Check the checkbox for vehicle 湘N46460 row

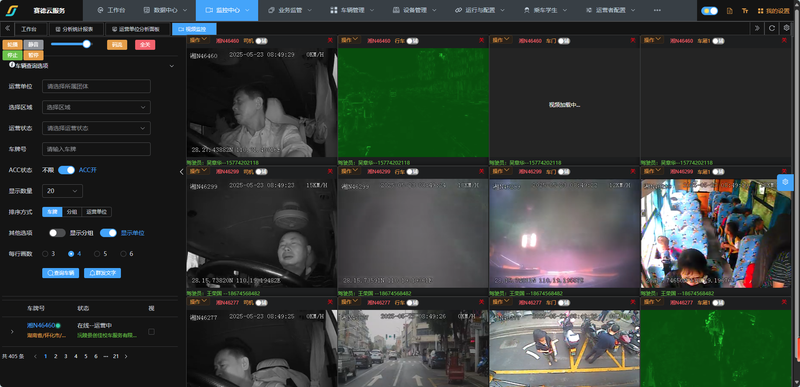(x=151, y=331)
